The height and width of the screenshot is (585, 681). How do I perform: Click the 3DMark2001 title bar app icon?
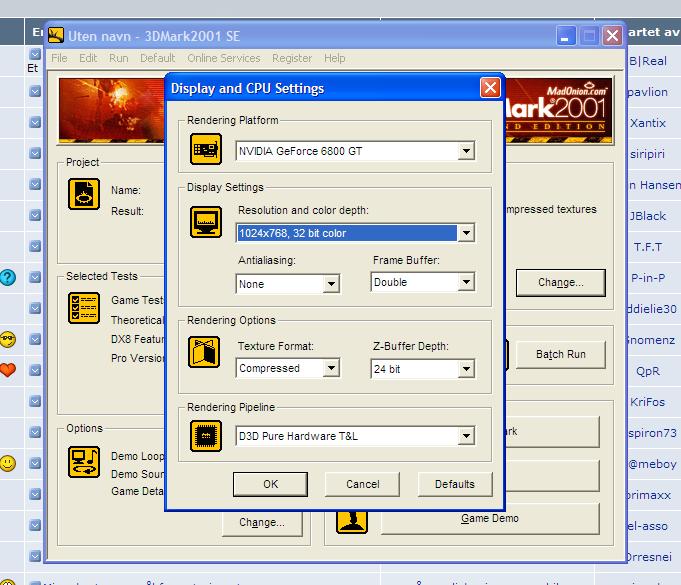point(56,35)
